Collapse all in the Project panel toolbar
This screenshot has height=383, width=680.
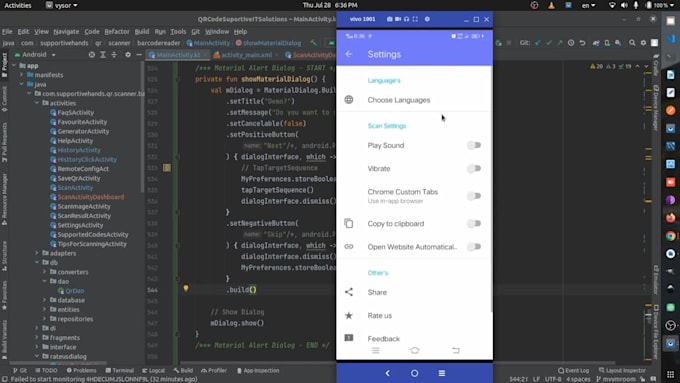(x=114, y=55)
